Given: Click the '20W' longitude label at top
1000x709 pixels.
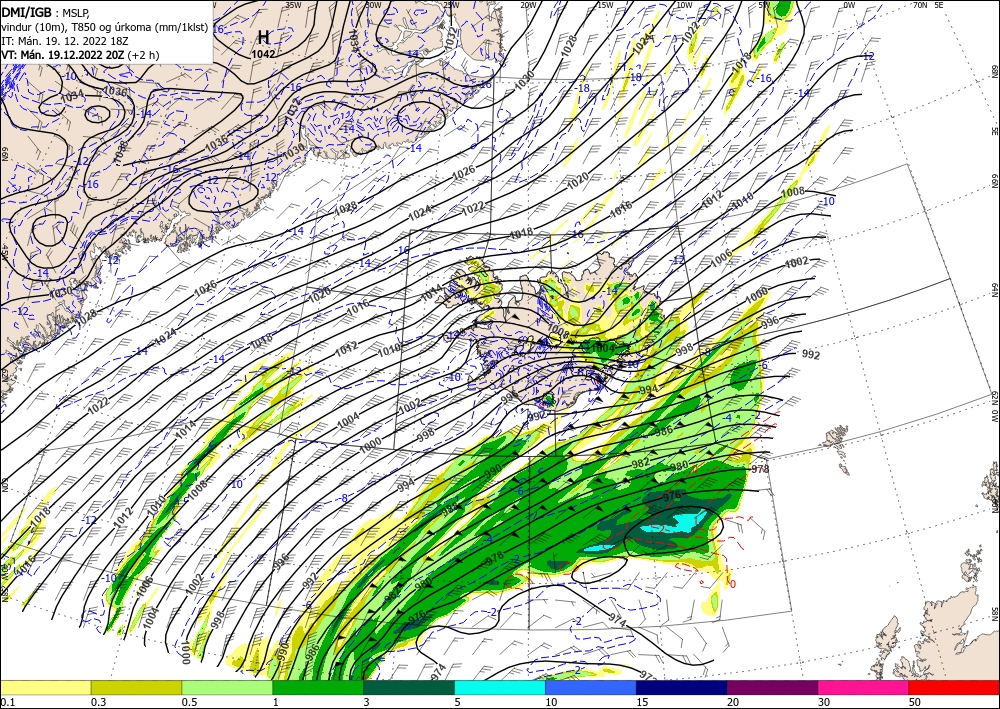Looking at the screenshot, I should (x=528, y=5).
